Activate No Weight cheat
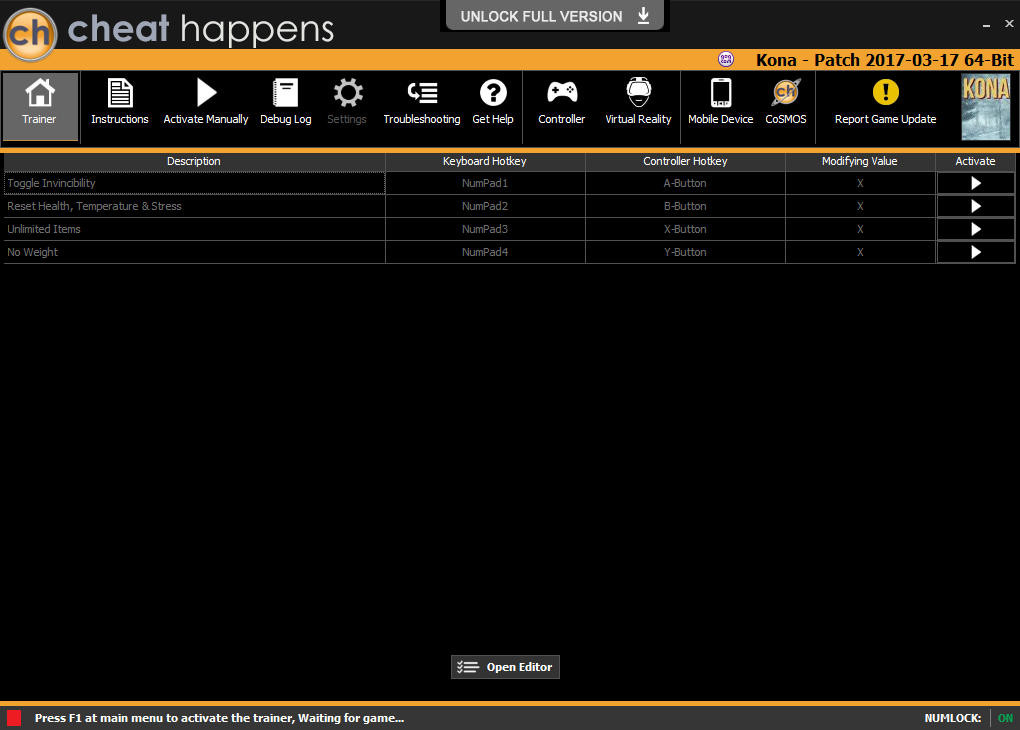This screenshot has width=1020, height=730. tap(976, 252)
